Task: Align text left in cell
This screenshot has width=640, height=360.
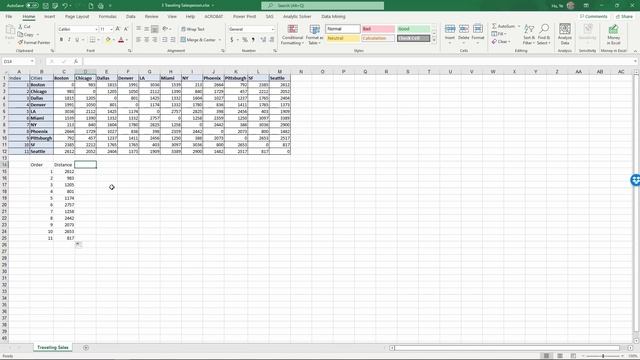Action: [x=138, y=40]
